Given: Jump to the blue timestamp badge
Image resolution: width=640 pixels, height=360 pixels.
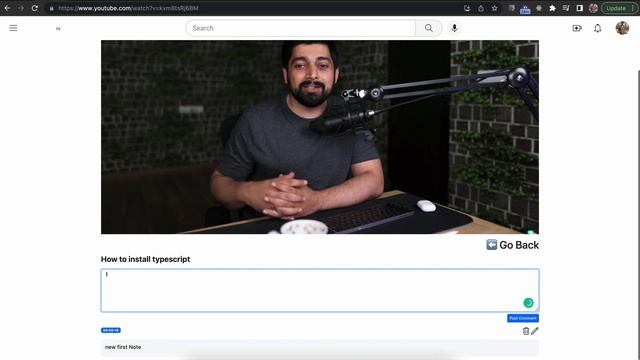Looking at the screenshot, I should click(111, 330).
